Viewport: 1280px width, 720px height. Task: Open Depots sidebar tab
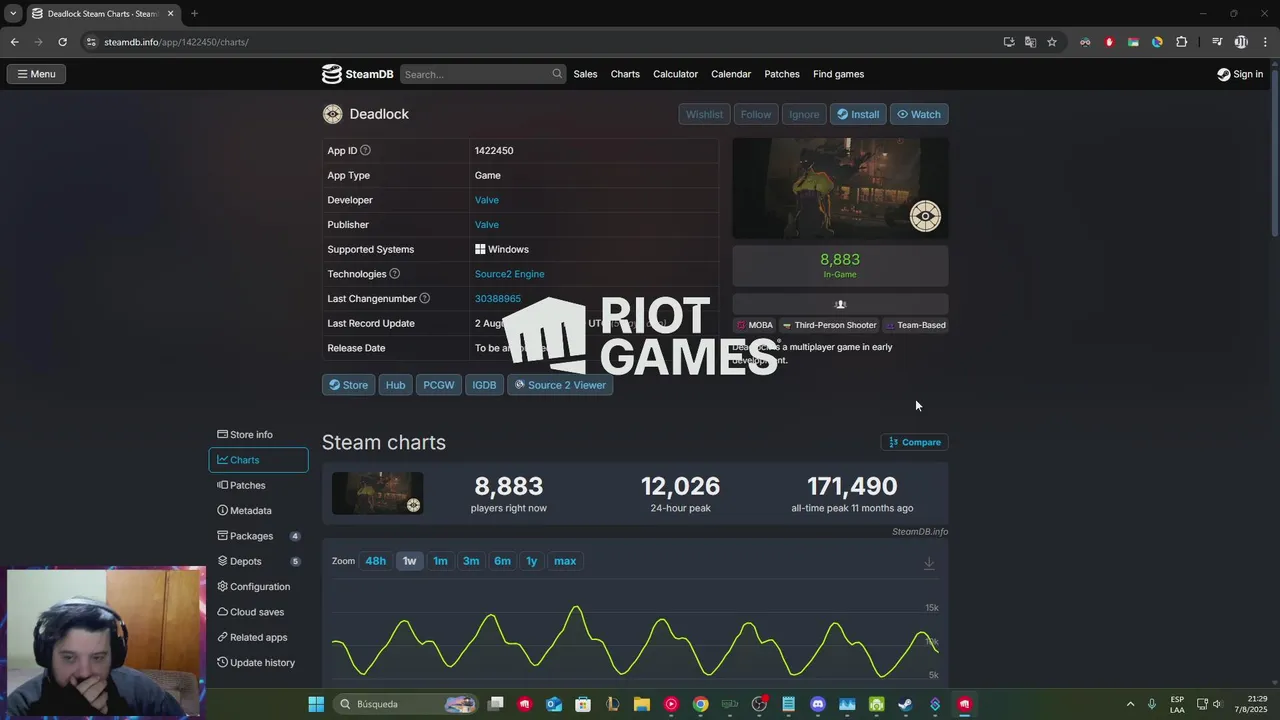[x=258, y=562]
